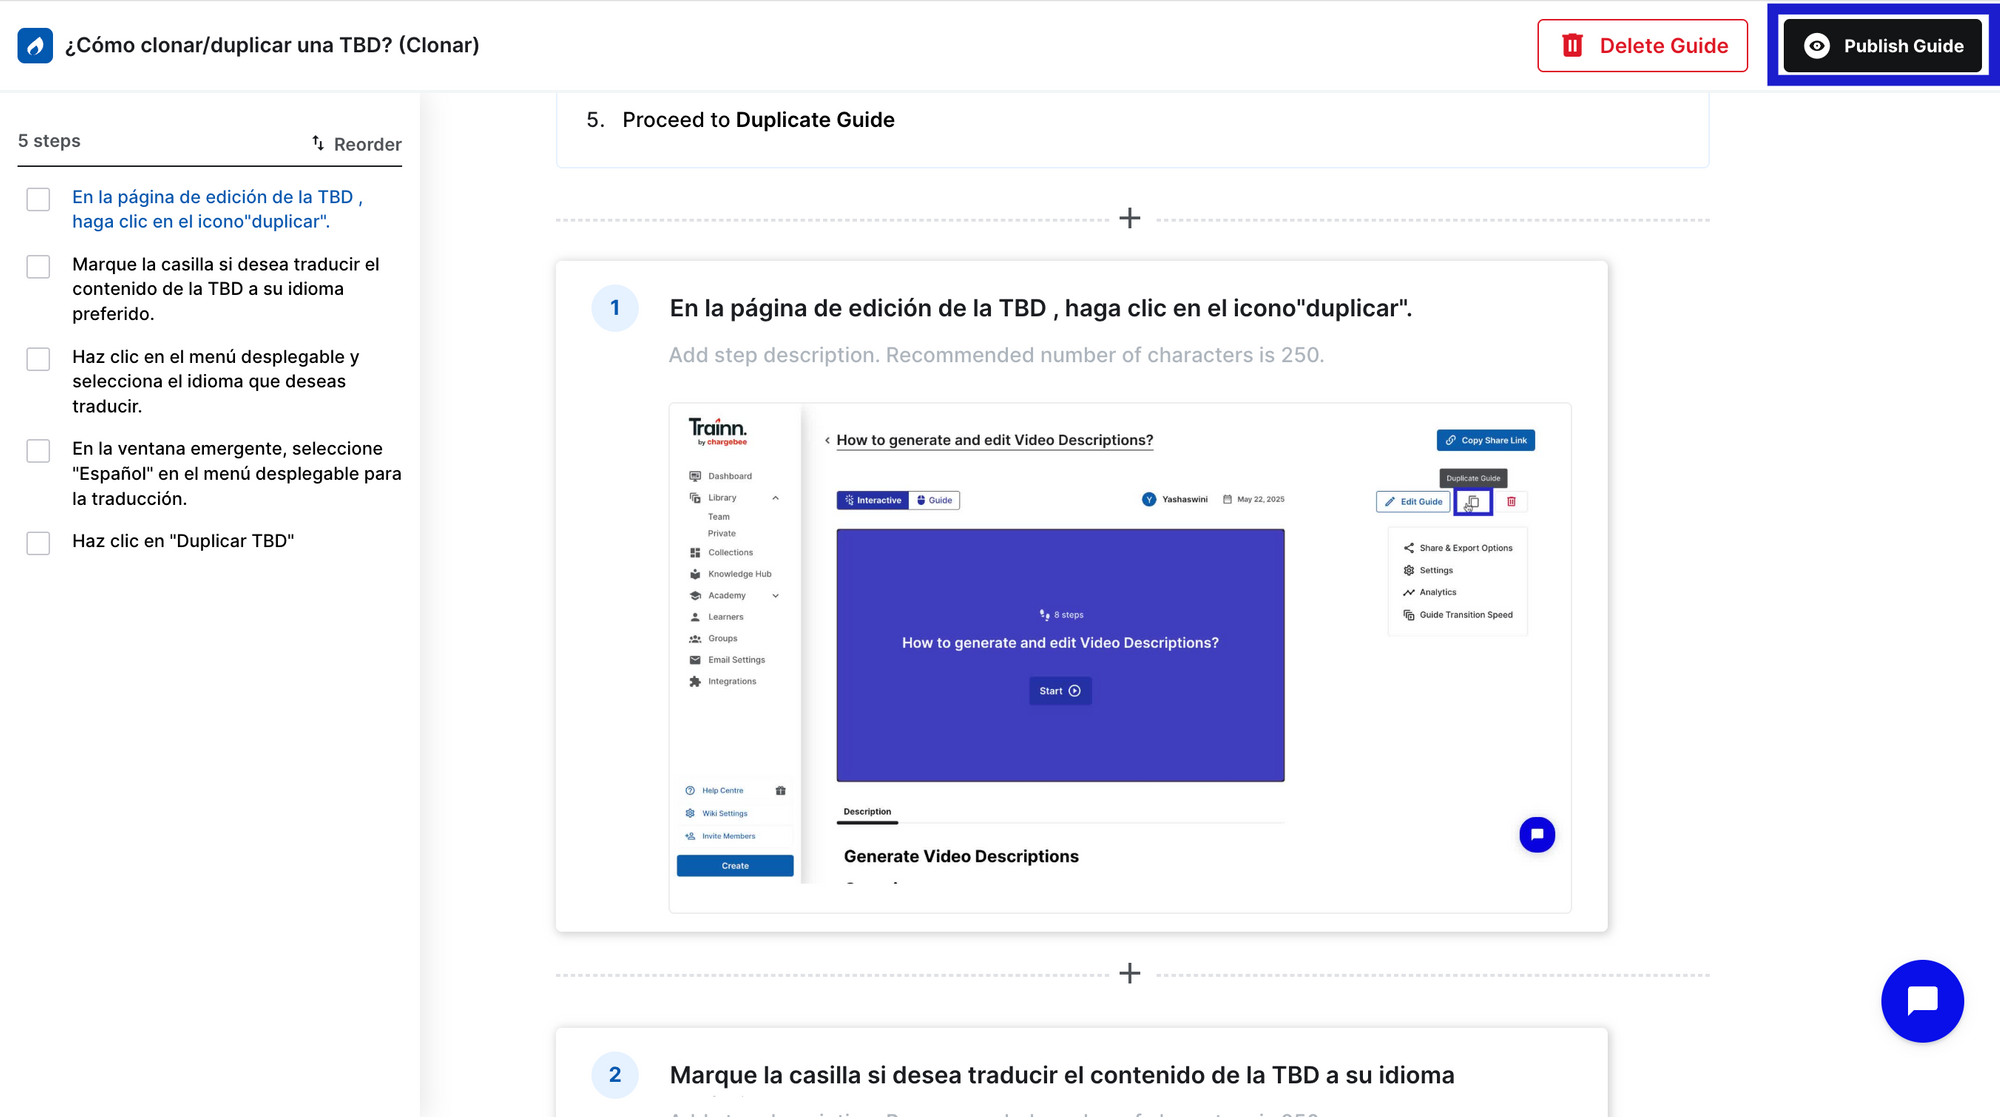The image size is (2000, 1117).
Task: Click the Publish Guide button
Action: coord(1883,46)
